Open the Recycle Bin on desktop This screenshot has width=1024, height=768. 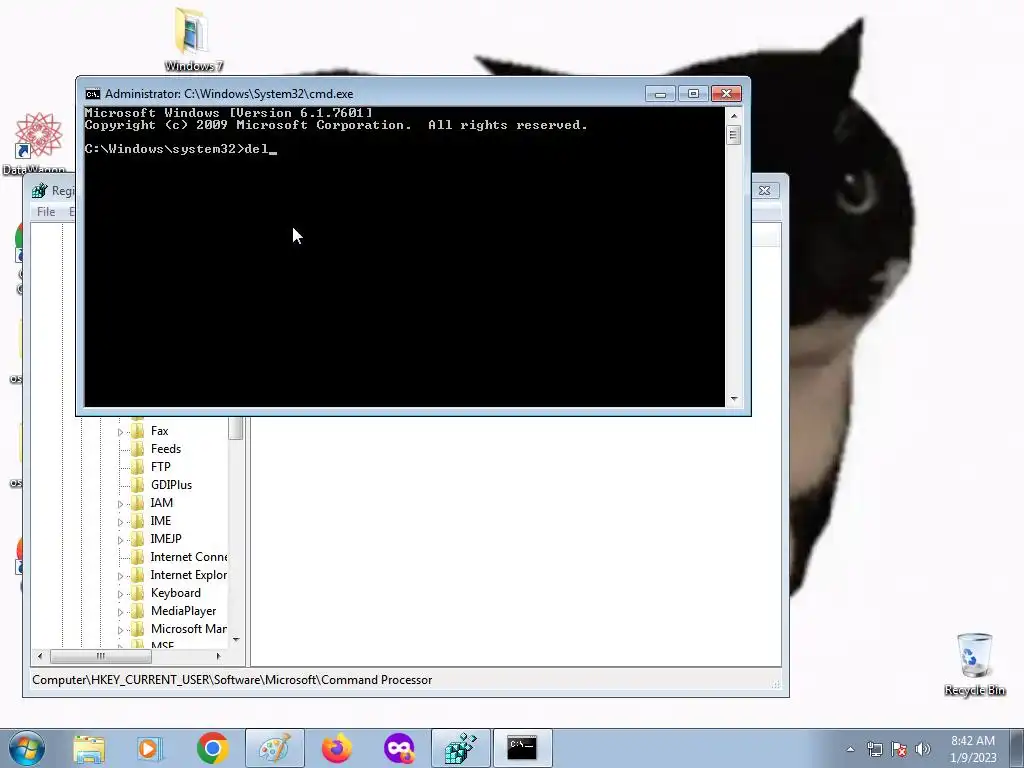pos(974,664)
